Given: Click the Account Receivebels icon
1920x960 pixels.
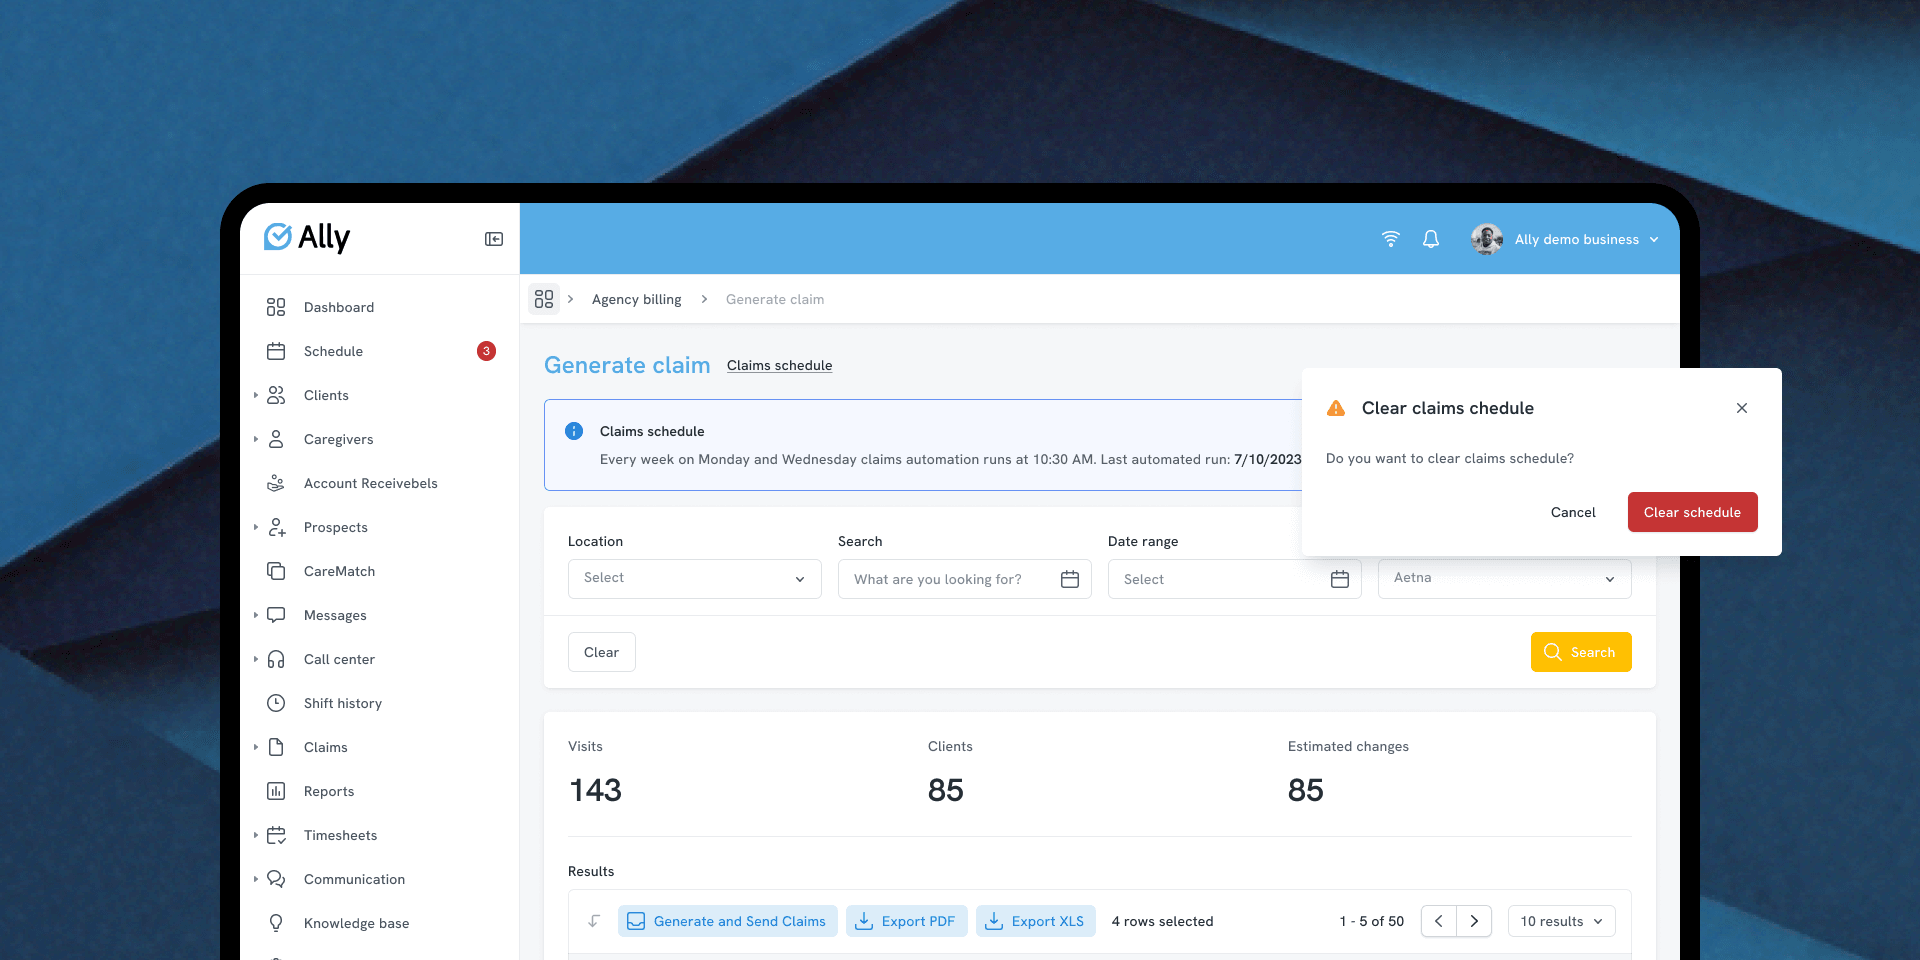Looking at the screenshot, I should (276, 483).
